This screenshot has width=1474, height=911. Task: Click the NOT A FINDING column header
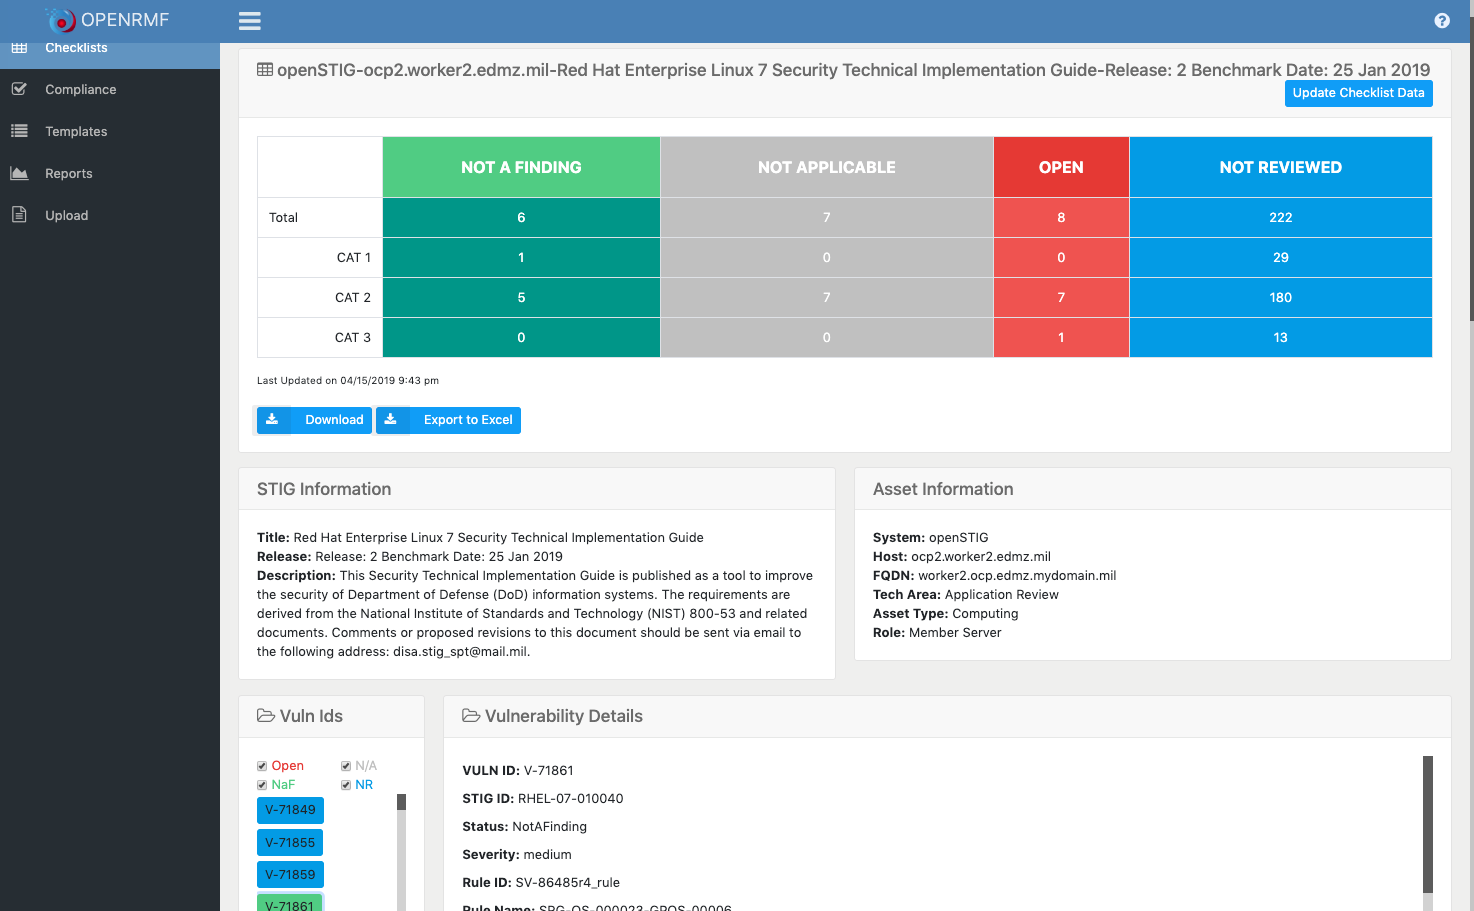[521, 167]
